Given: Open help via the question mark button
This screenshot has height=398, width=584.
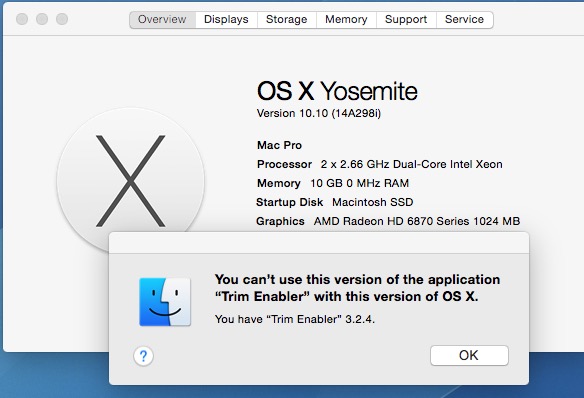Looking at the screenshot, I should point(143,356).
